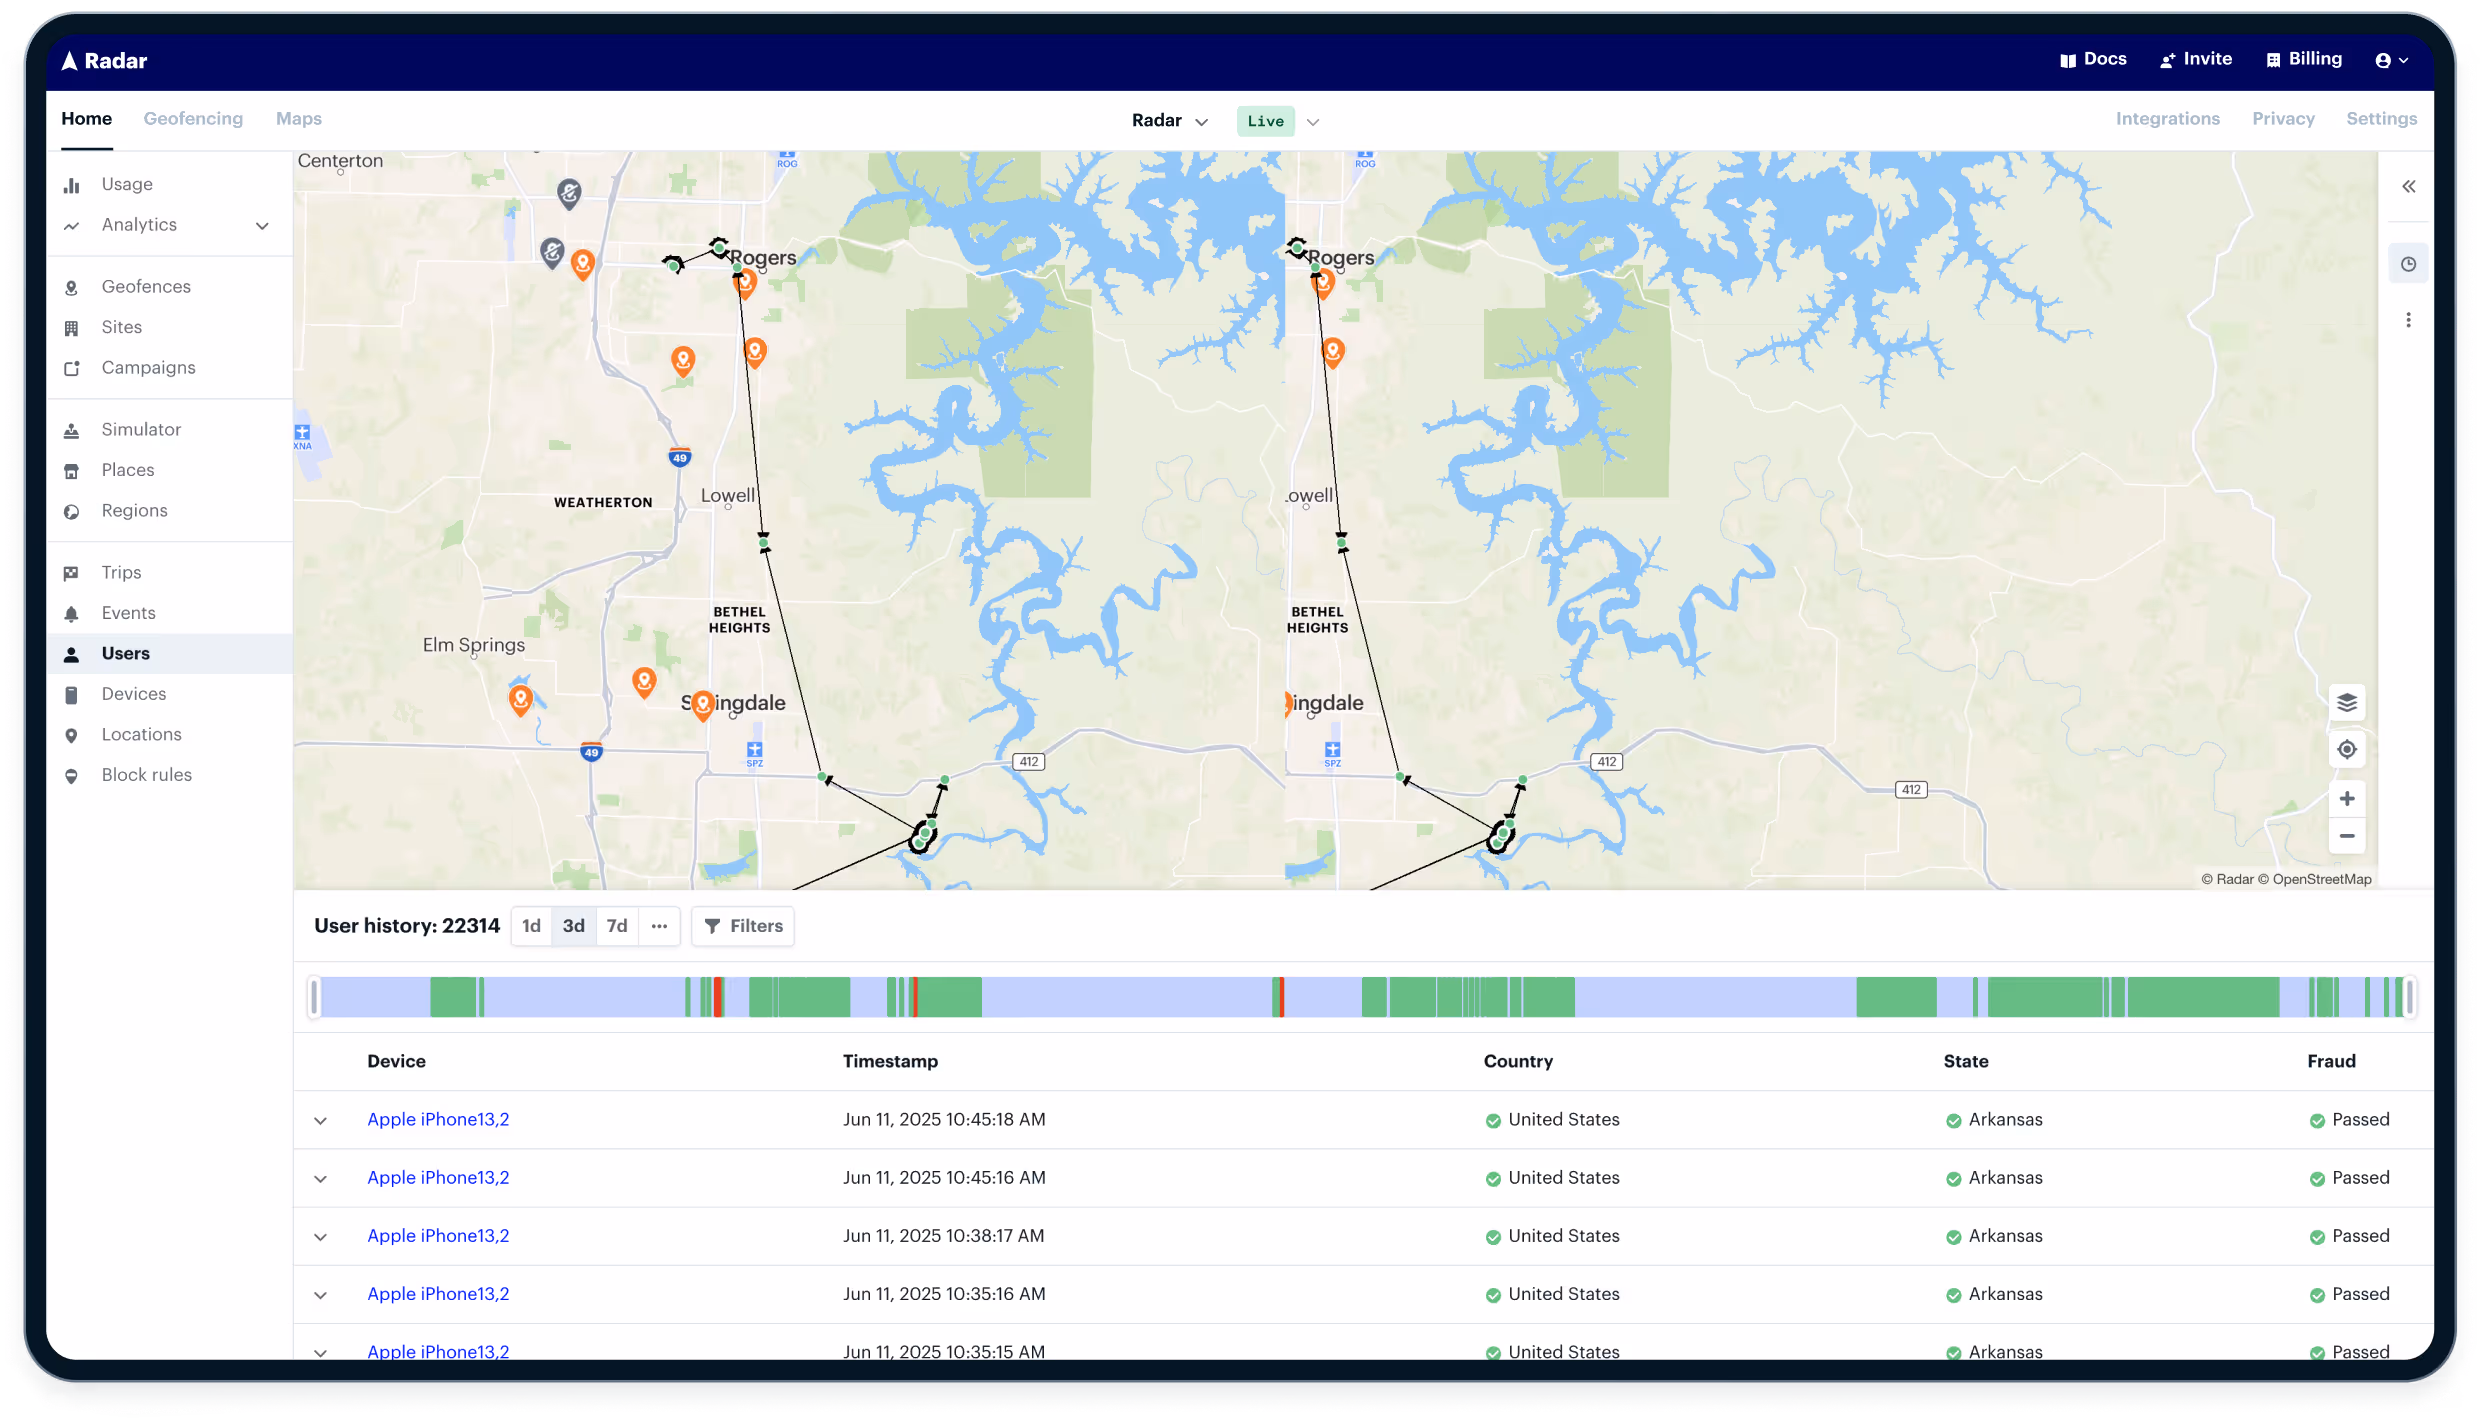2480x1418 pixels.
Task: Open the Live environment dropdown
Action: (1279, 121)
